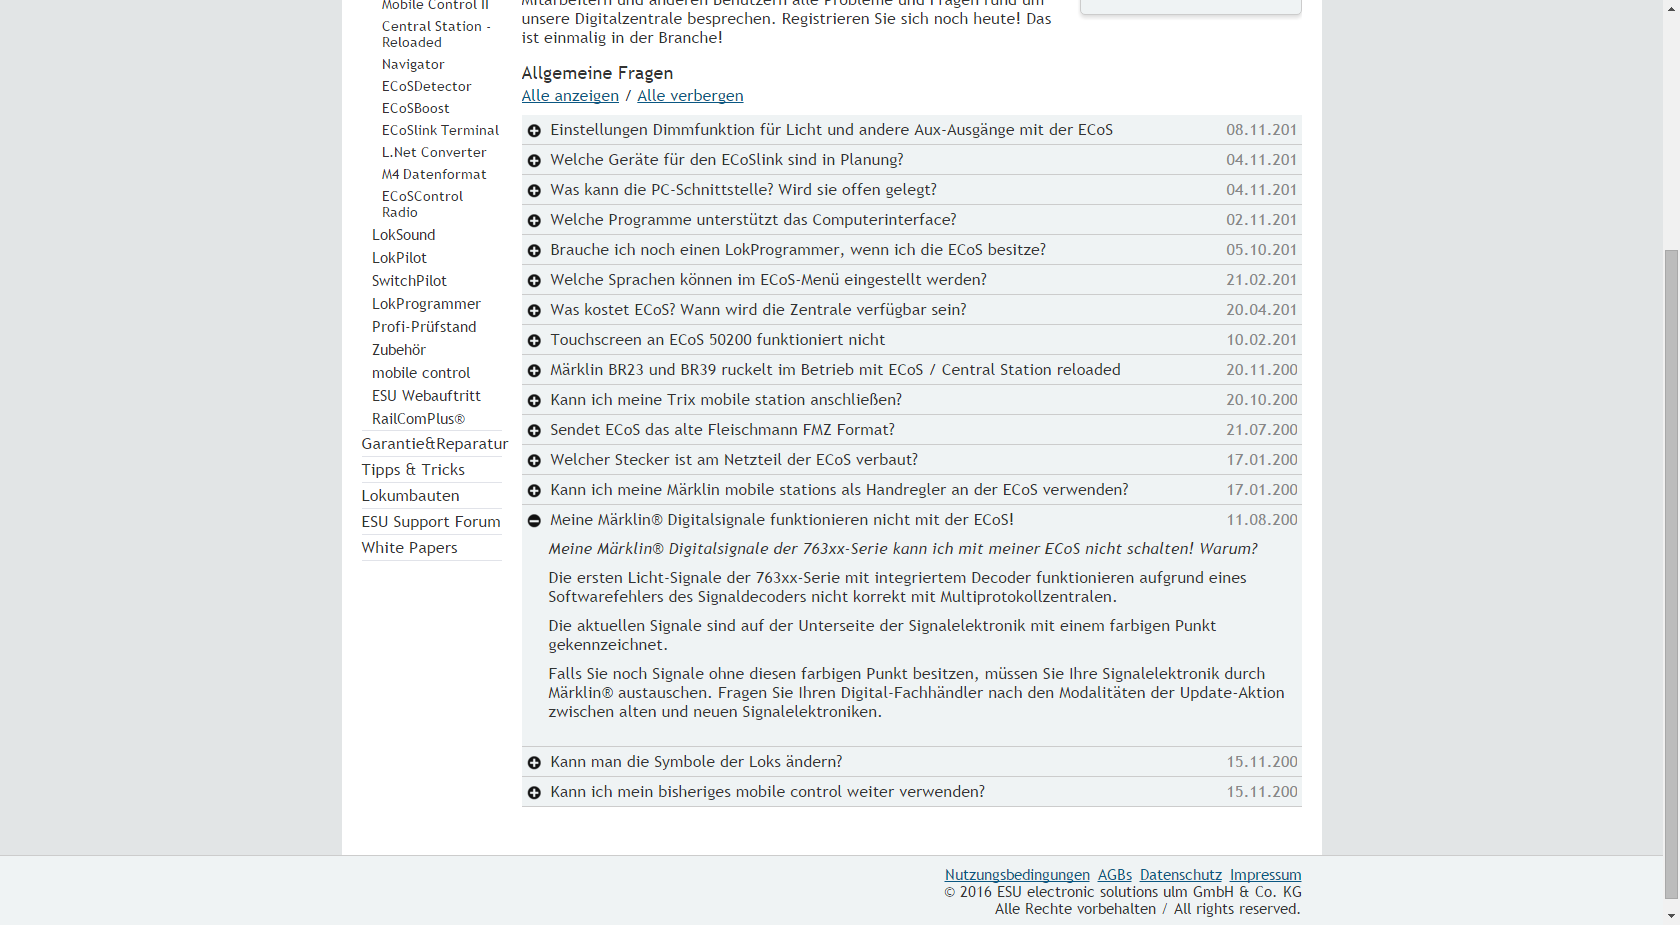Open RailComPlus® sidebar item
The image size is (1680, 925).
coord(418,419)
